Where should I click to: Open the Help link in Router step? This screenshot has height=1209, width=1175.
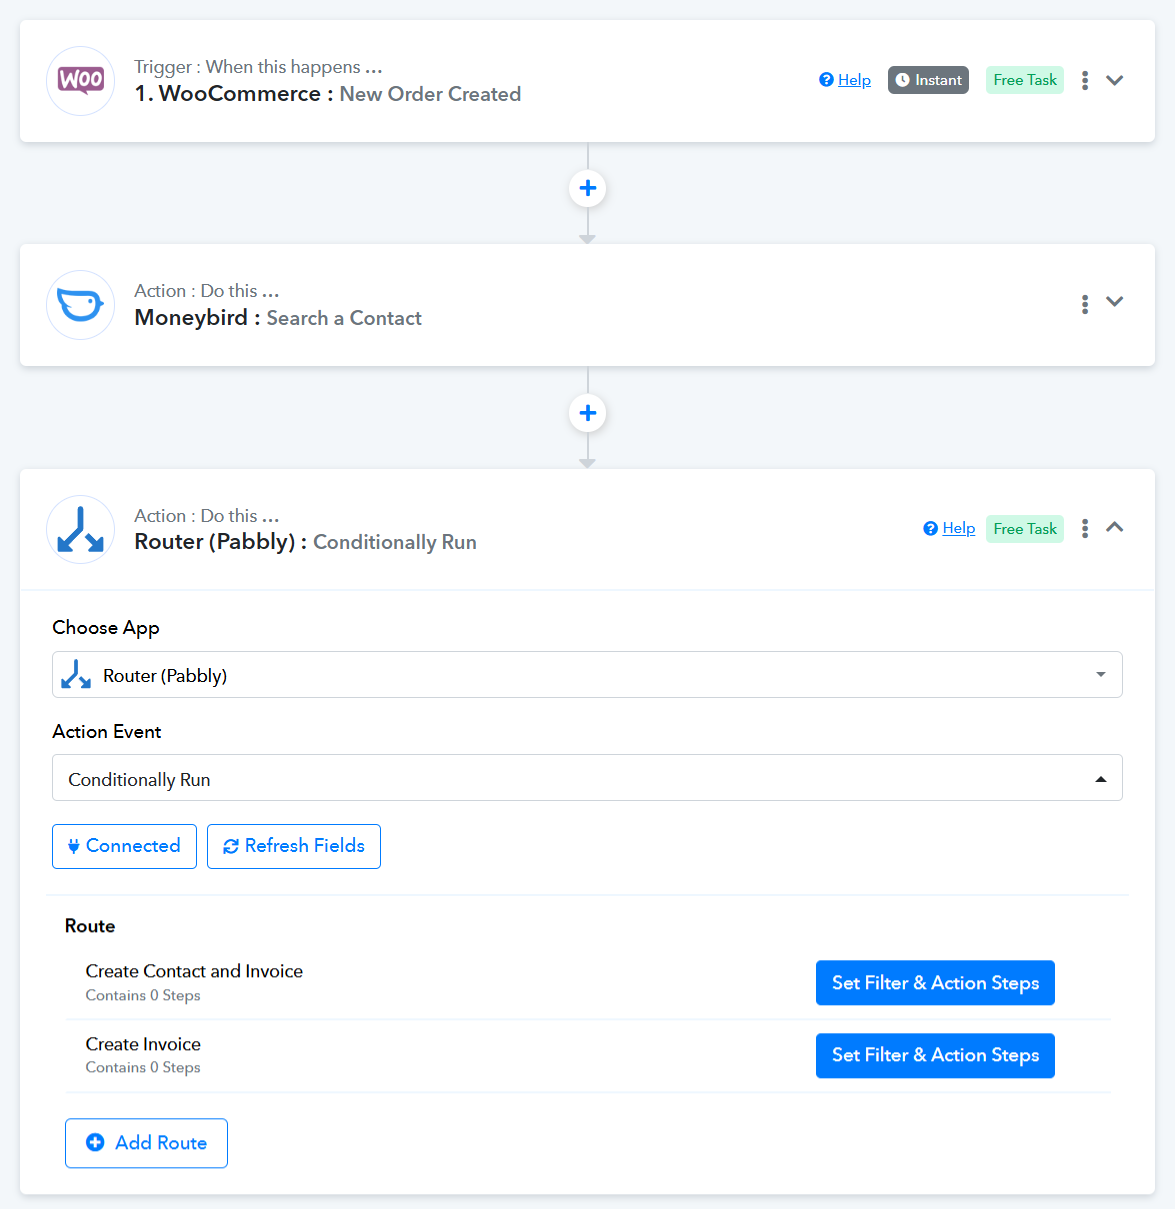pyautogui.click(x=958, y=528)
